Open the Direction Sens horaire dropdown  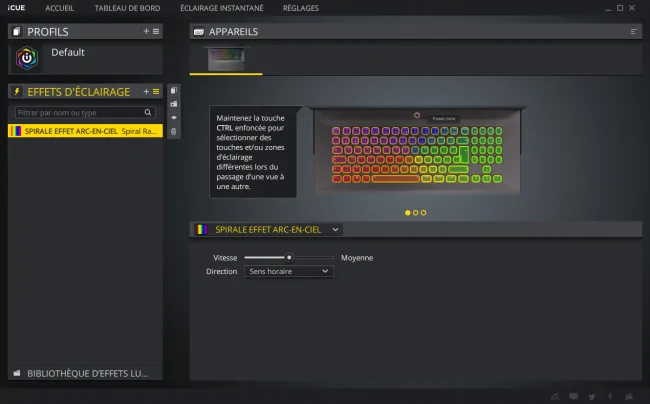pyautogui.click(x=289, y=271)
